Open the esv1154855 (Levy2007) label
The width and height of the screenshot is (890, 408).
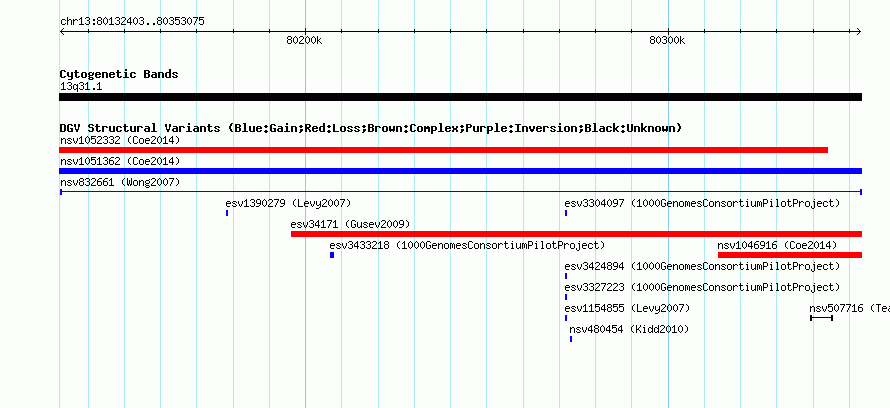[627, 308]
